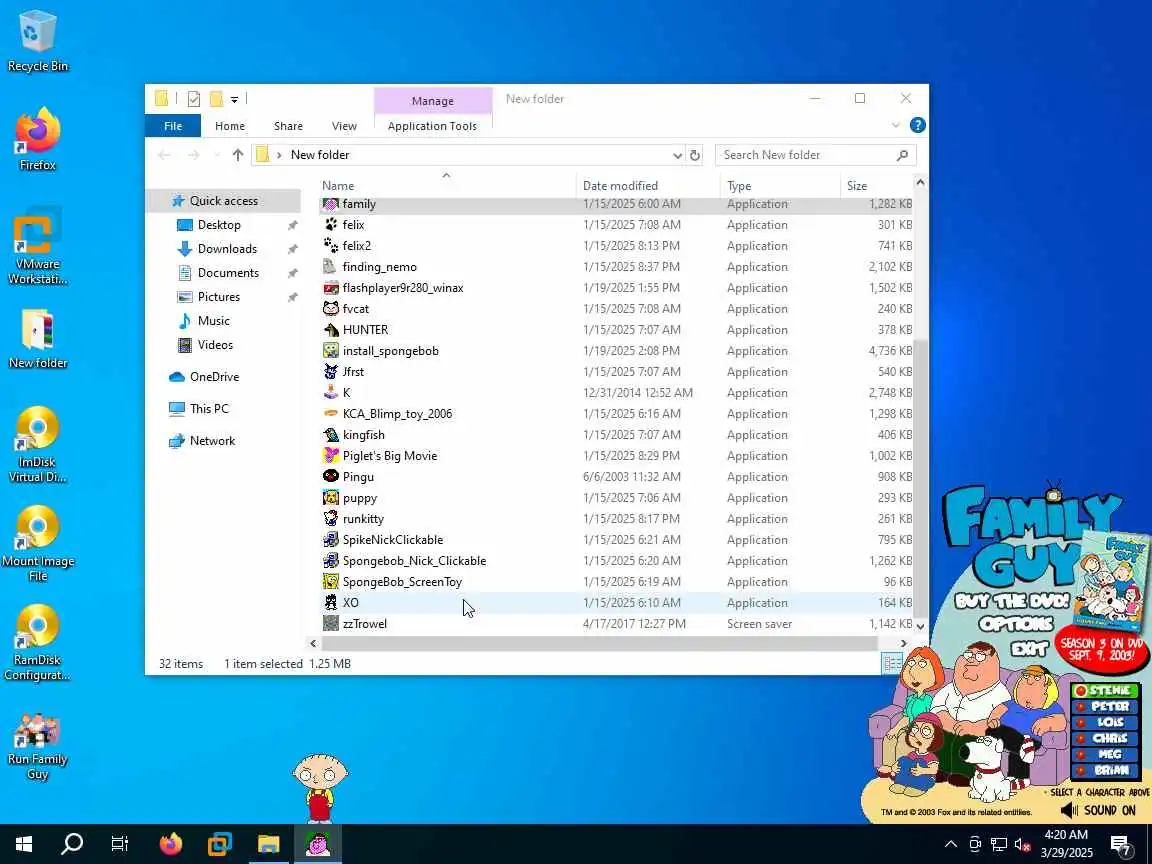
Task: Click the Stewie desktop toy character
Action: coord(320,786)
